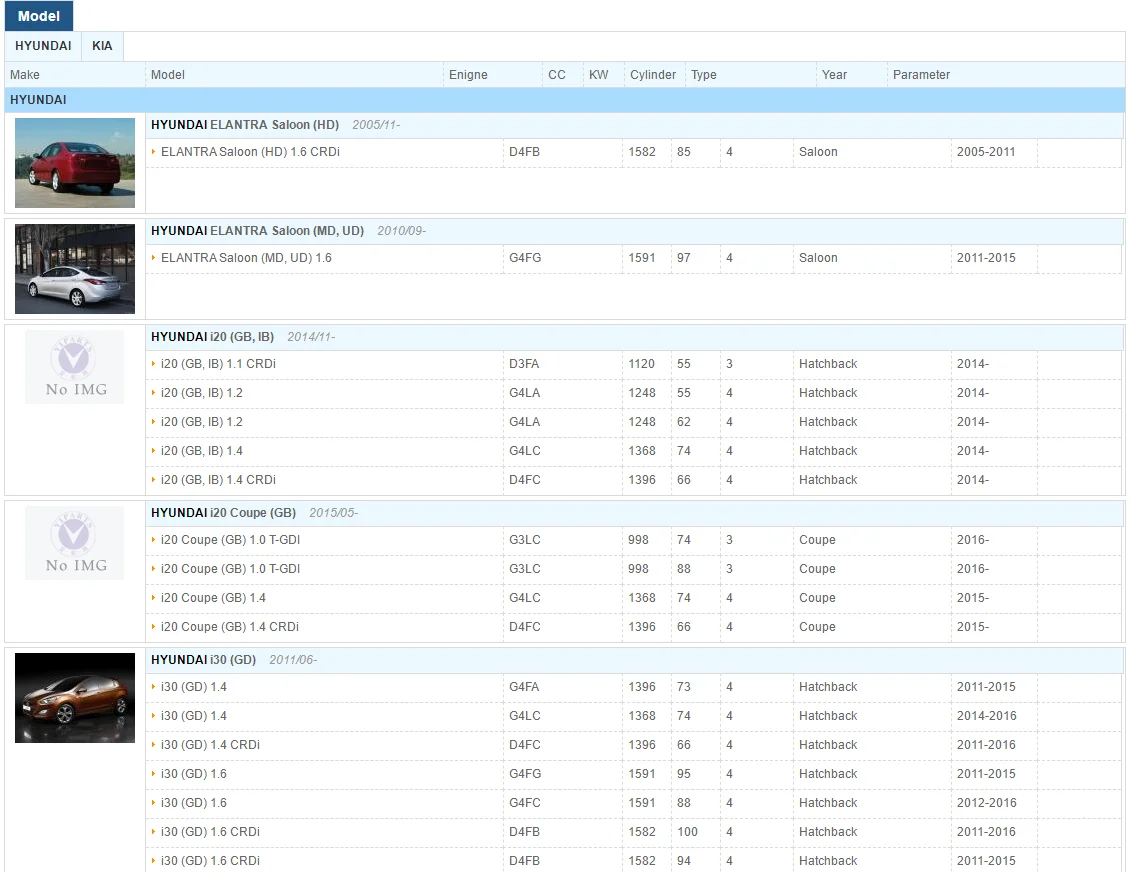This screenshot has width=1130, height=872.
Task: Select i30 (GD) 1.6 with G4FC engine
Action: [x=194, y=802]
